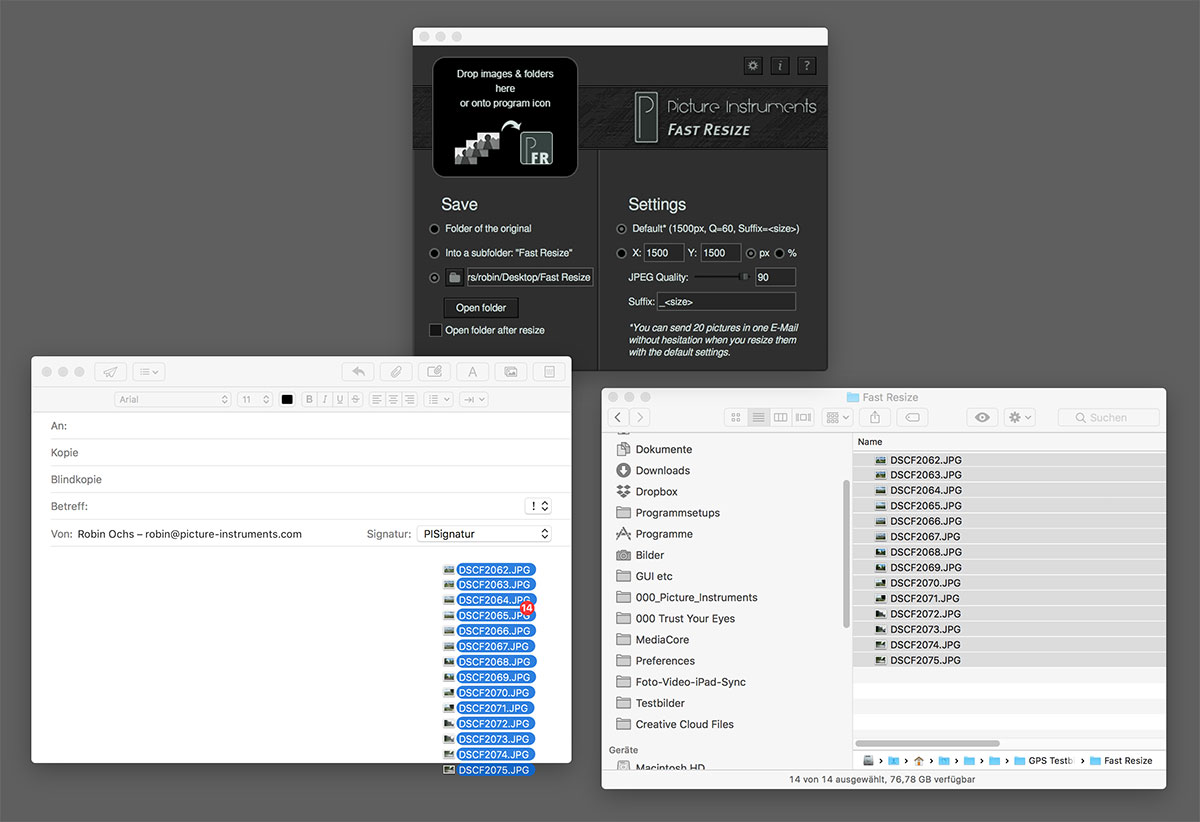The height and width of the screenshot is (822, 1200).
Task: Align text left in Mail format bar
Action: coord(377,399)
